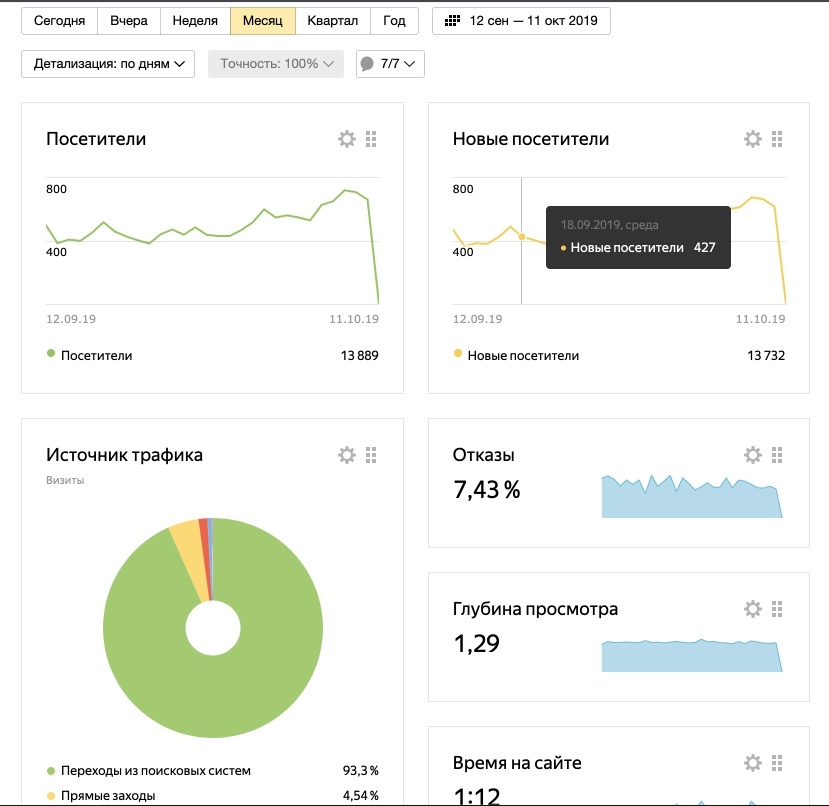Toggle the green Посетители legend series
The width and height of the screenshot is (829, 806).
click(96, 355)
